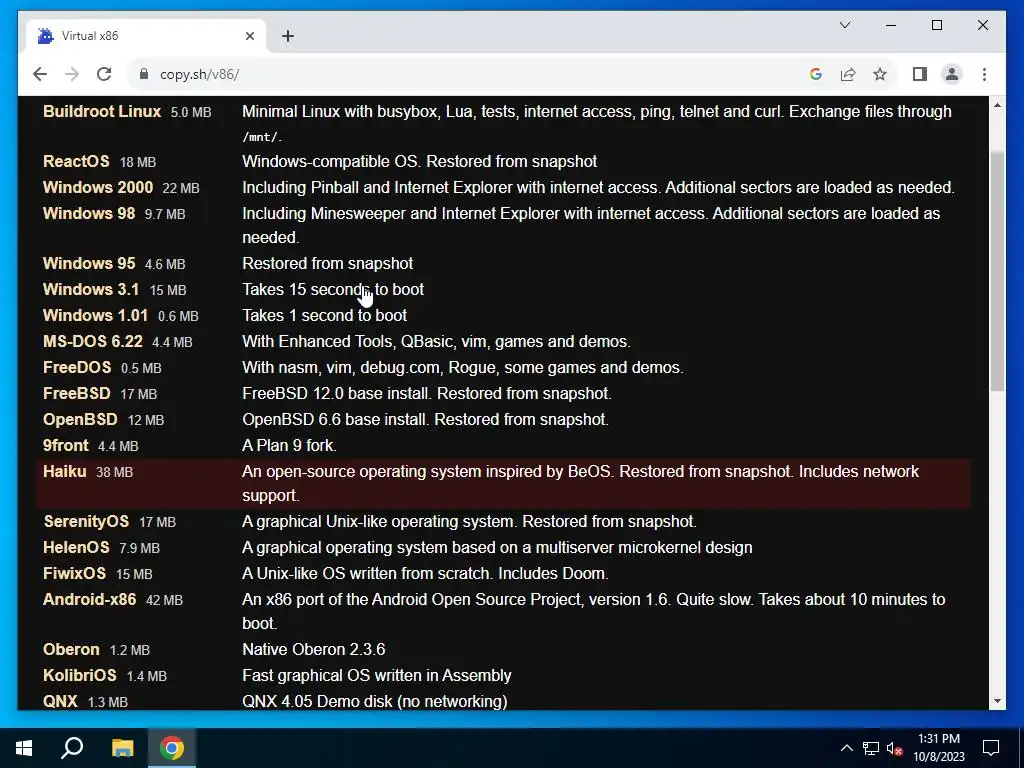Select the Virtual x86 tab
1024x768 pixels.
146,36
